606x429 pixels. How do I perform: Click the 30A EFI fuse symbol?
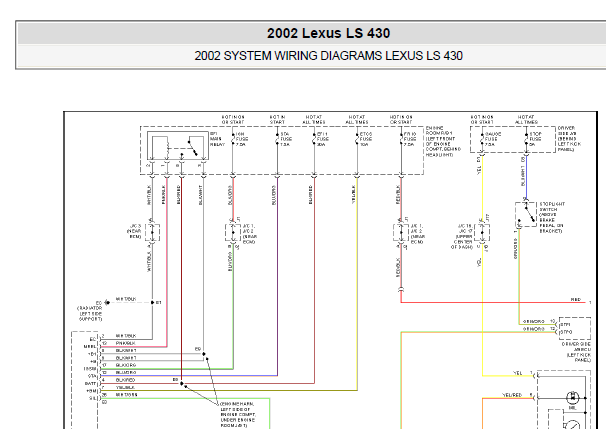tap(314, 139)
